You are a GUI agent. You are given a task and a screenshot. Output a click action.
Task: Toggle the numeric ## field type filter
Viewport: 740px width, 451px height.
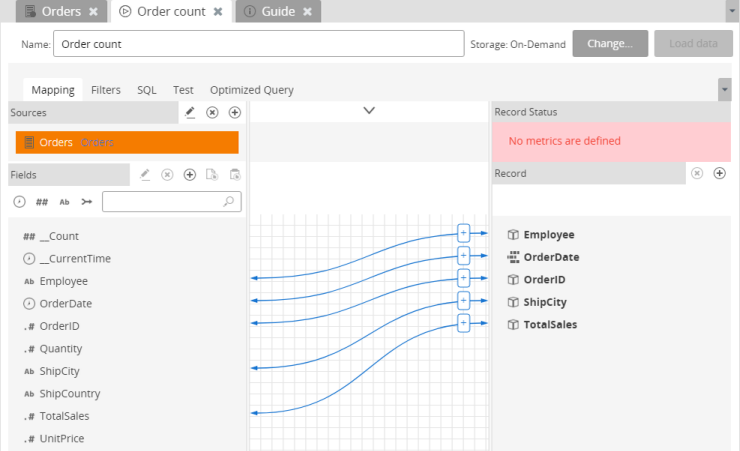coord(42,202)
